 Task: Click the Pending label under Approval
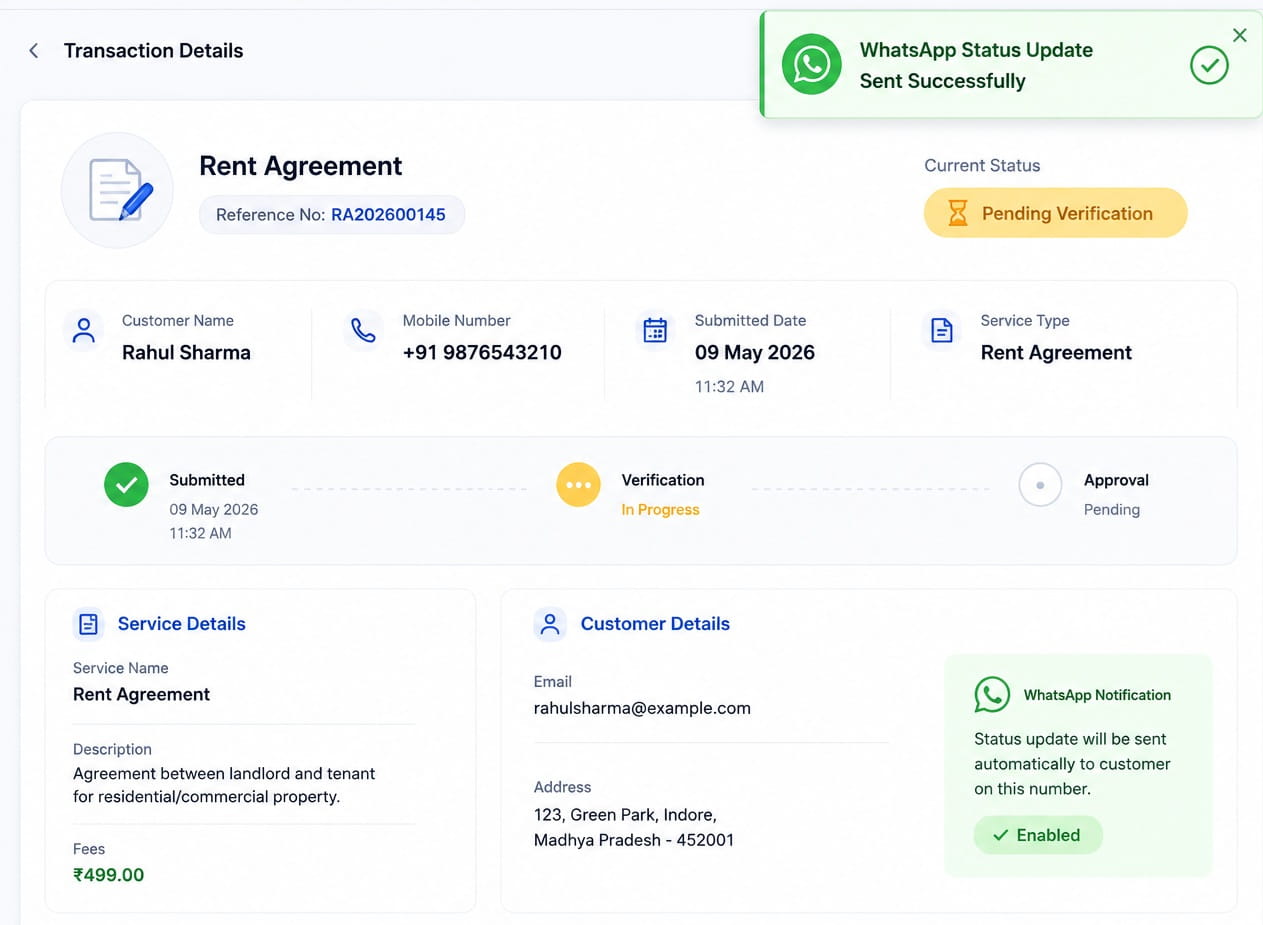point(1112,510)
